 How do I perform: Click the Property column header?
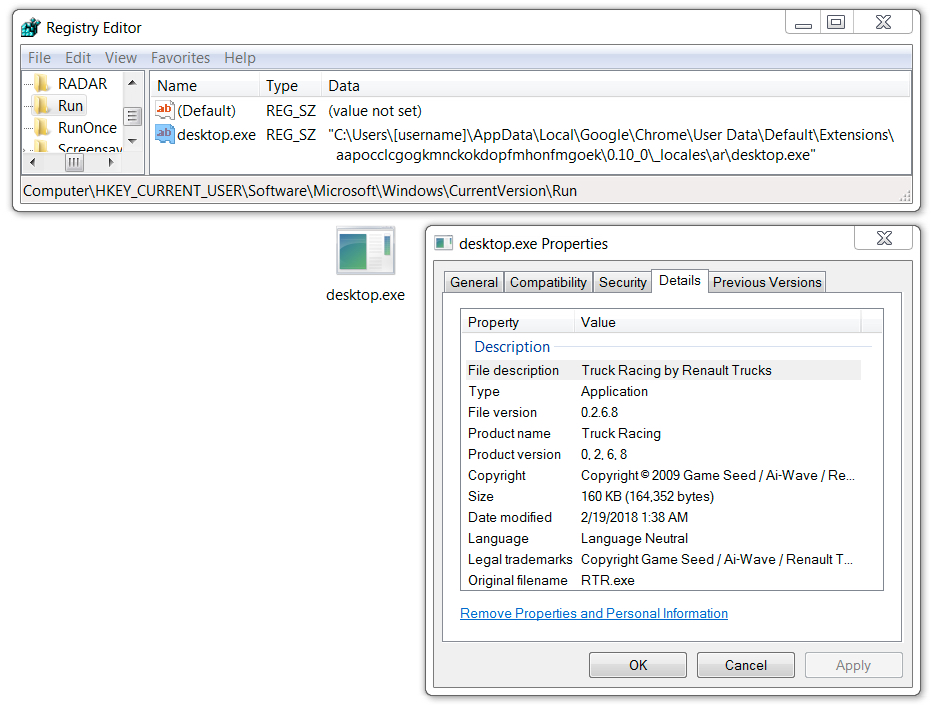(518, 322)
